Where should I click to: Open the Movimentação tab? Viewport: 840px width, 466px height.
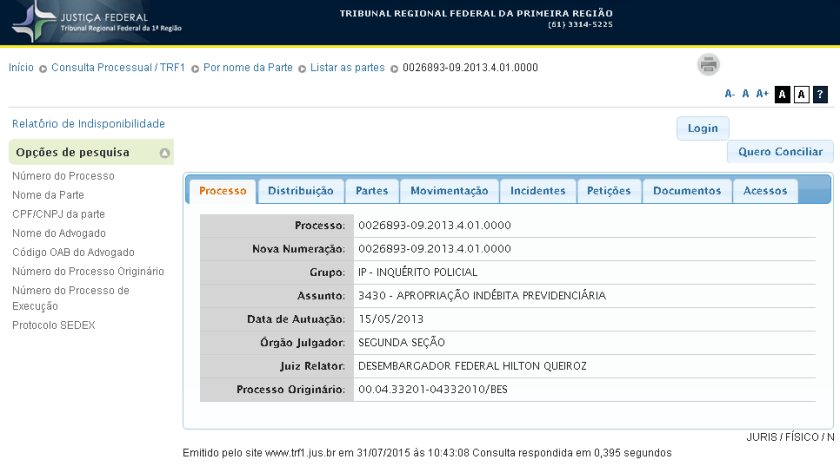click(x=449, y=191)
